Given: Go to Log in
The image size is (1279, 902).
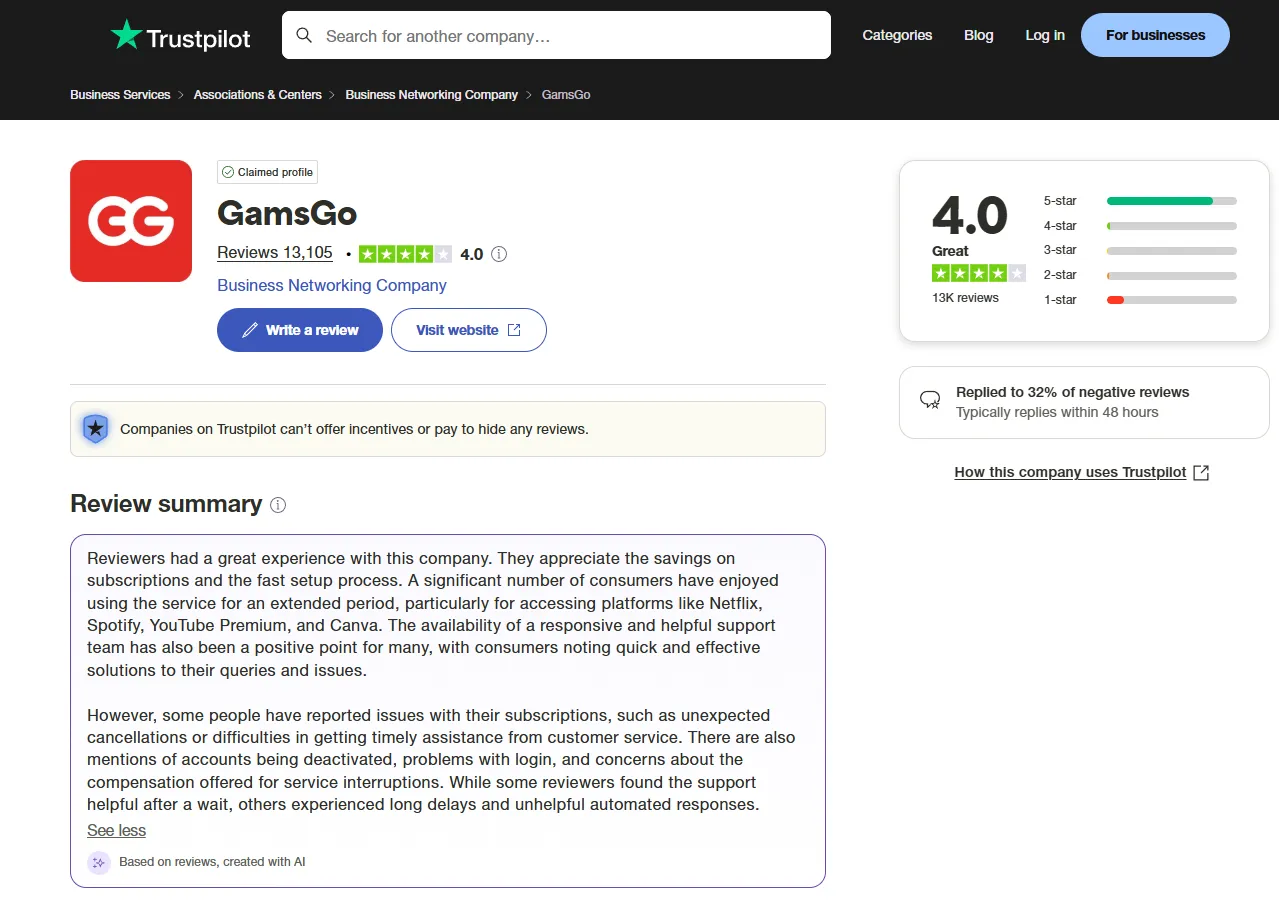Looking at the screenshot, I should tap(1045, 35).
